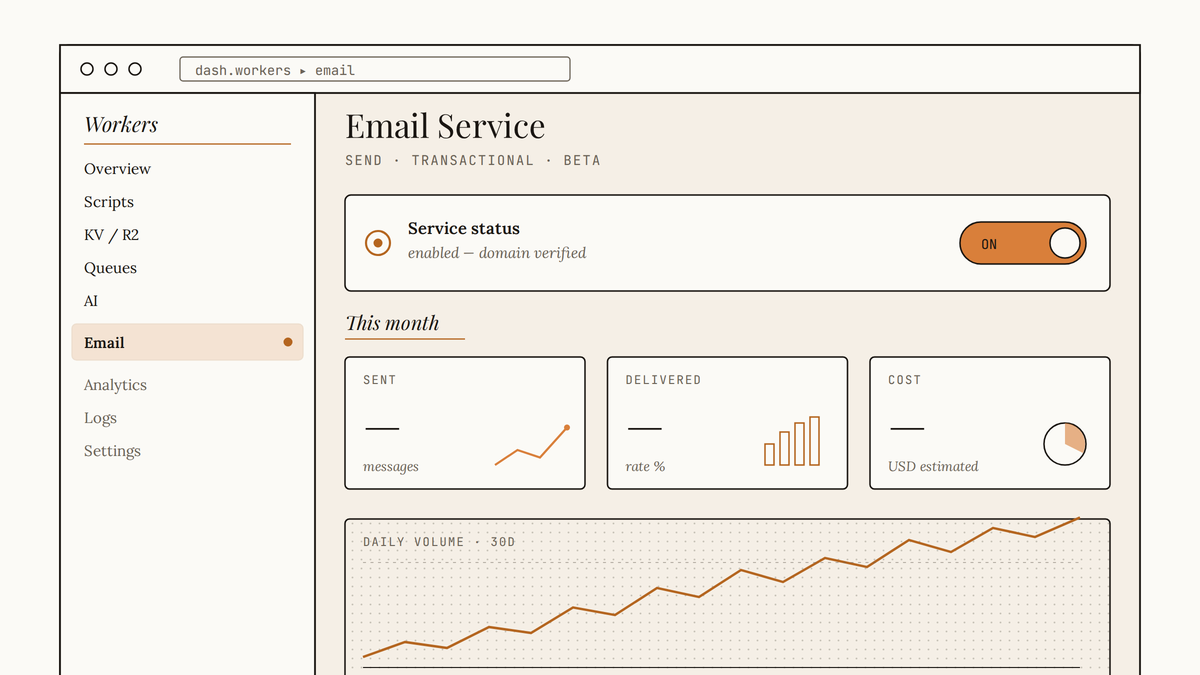Open Scripts in the sidebar
This screenshot has width=1200, height=675.
point(109,202)
